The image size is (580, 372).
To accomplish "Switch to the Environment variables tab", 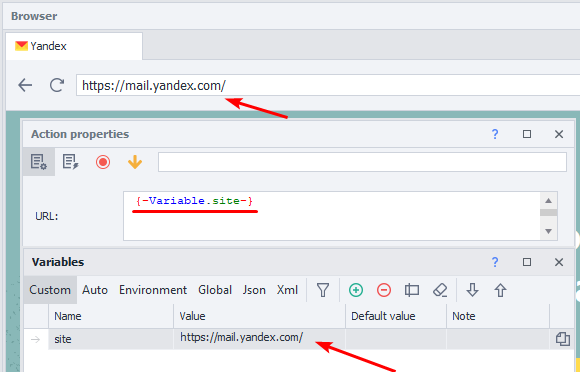I will 153,290.
